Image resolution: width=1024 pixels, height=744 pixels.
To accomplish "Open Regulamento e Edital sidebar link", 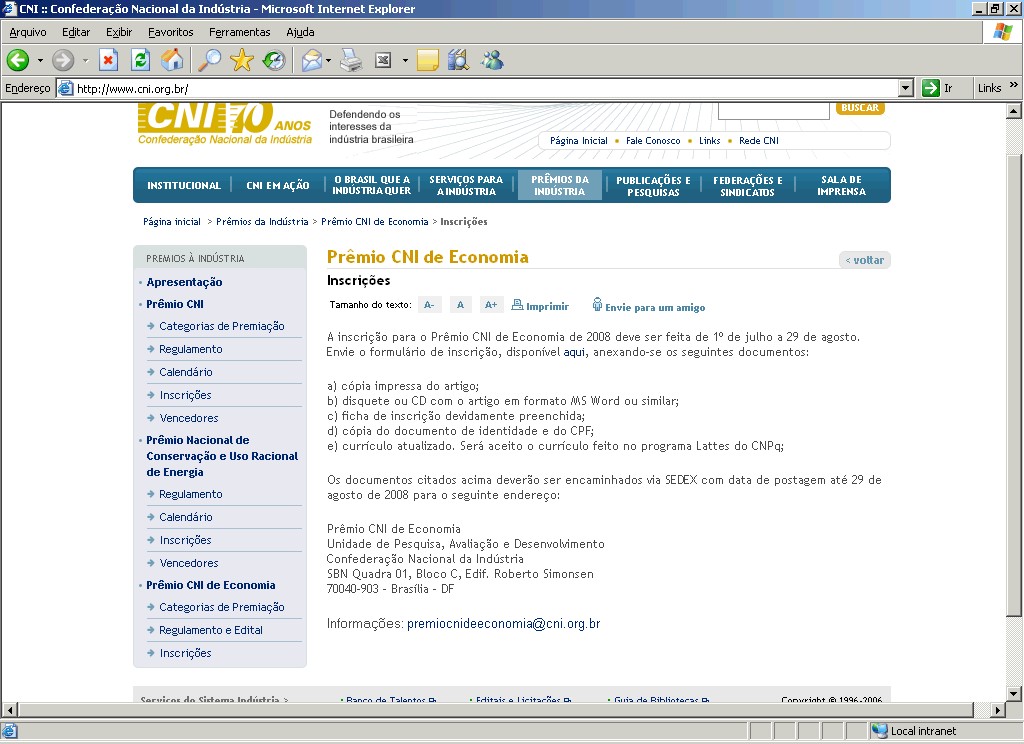I will pyautogui.click(x=210, y=630).
